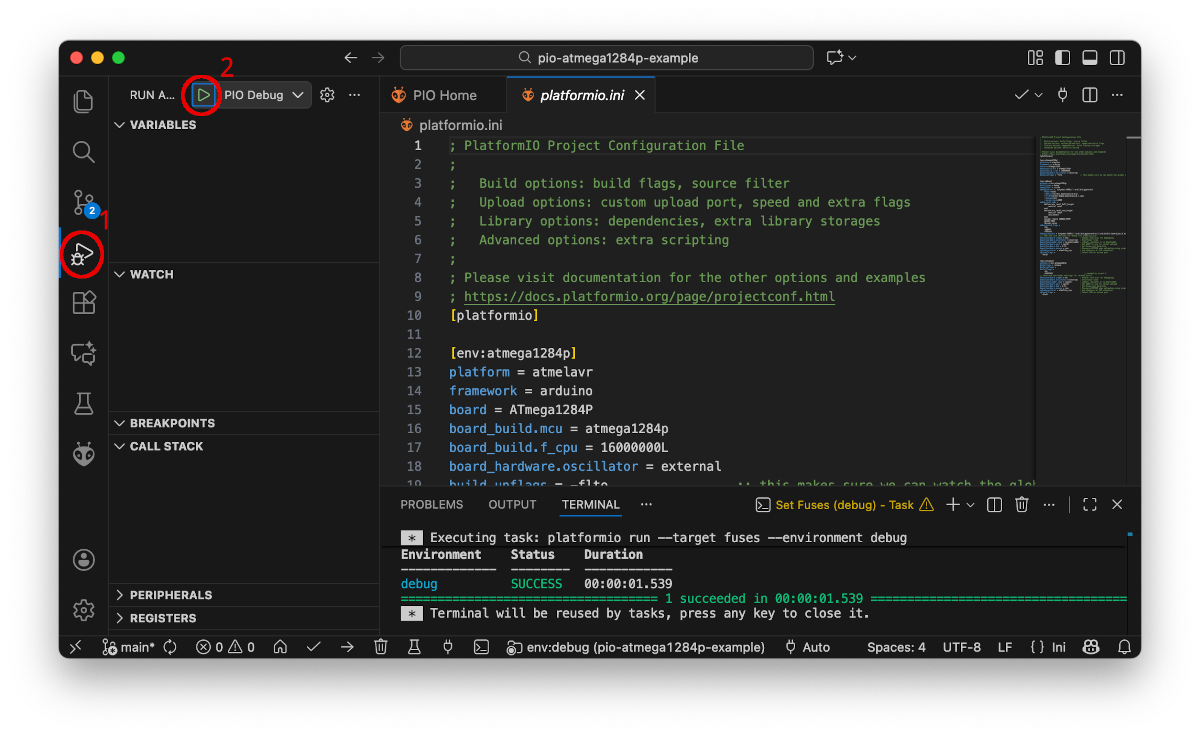This screenshot has height=736, width=1200.
Task: Open the PlatformIO alien icon in activity bar
Action: pos(84,455)
